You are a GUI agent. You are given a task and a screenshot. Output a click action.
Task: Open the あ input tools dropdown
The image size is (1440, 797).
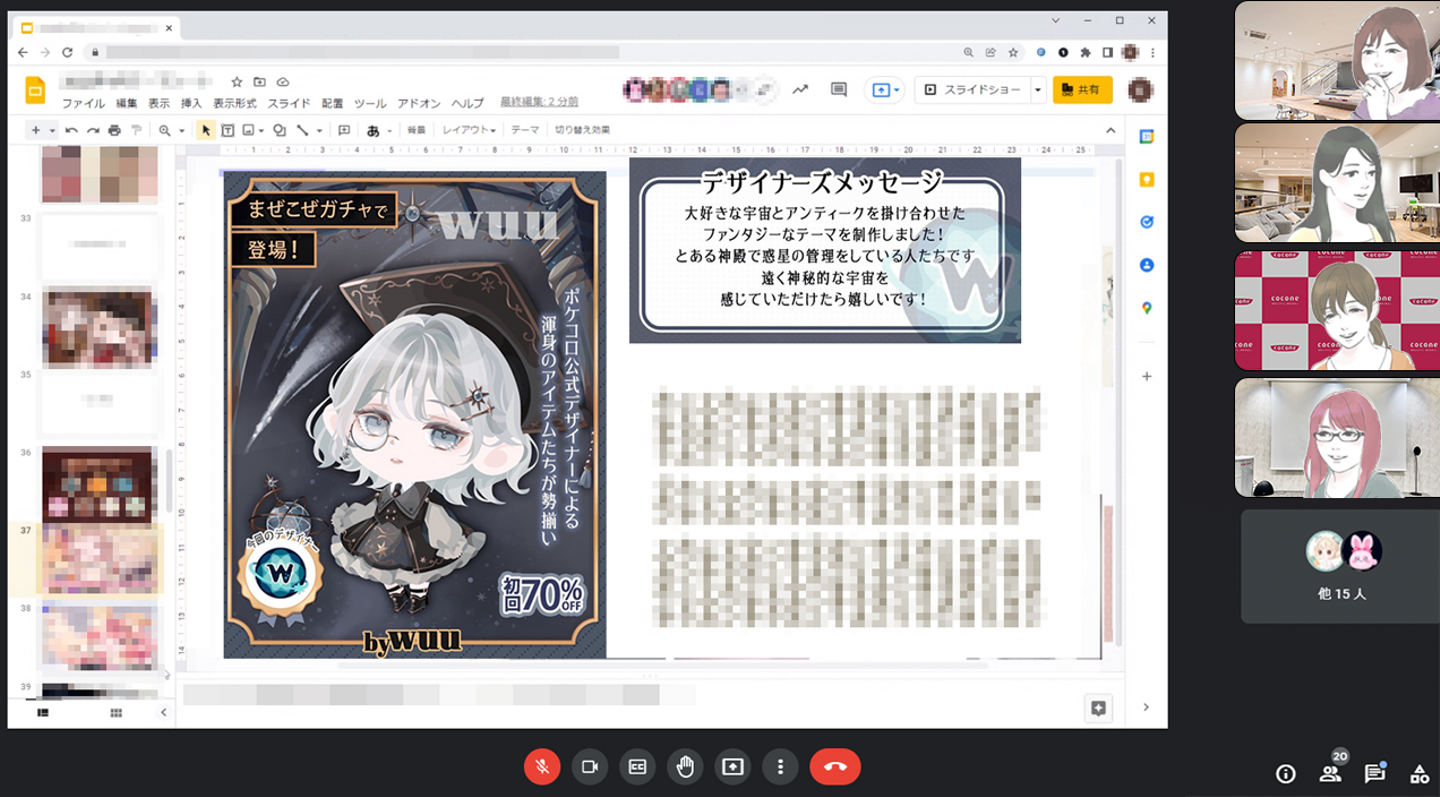(x=377, y=130)
